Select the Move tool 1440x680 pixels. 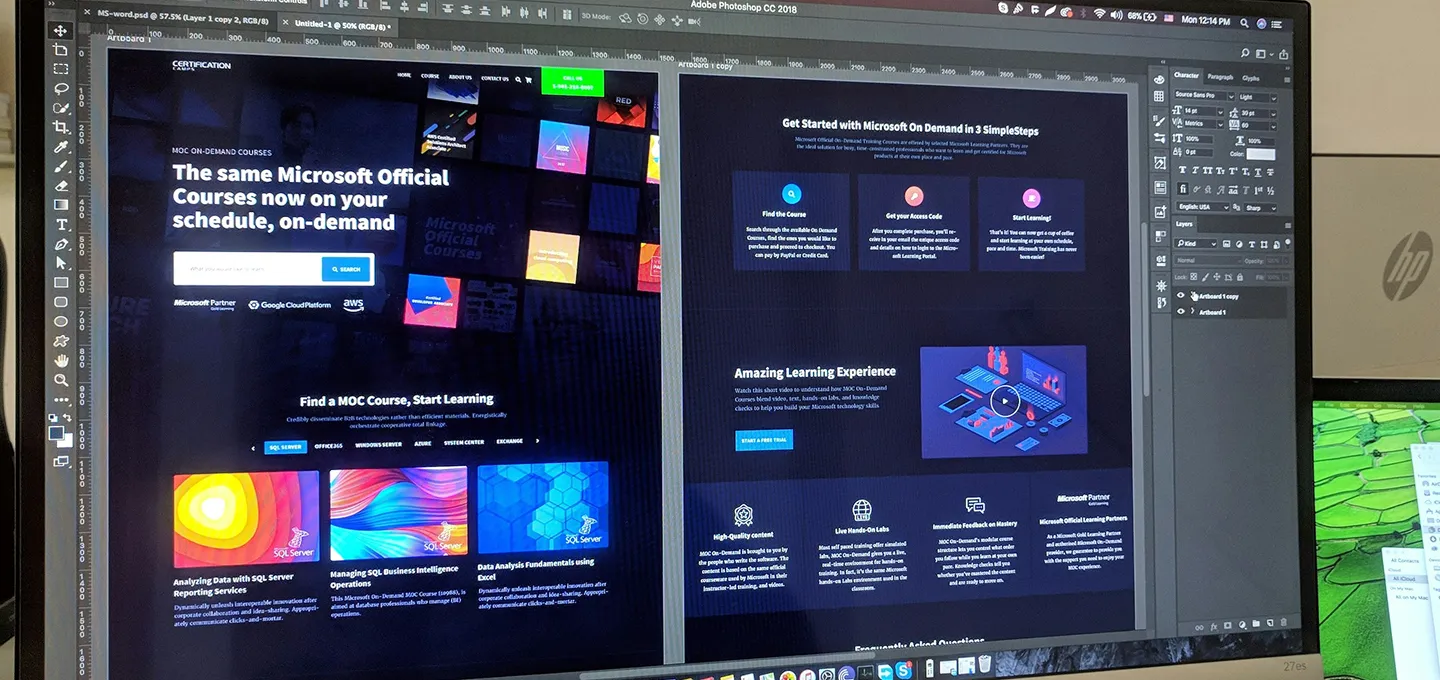point(60,30)
